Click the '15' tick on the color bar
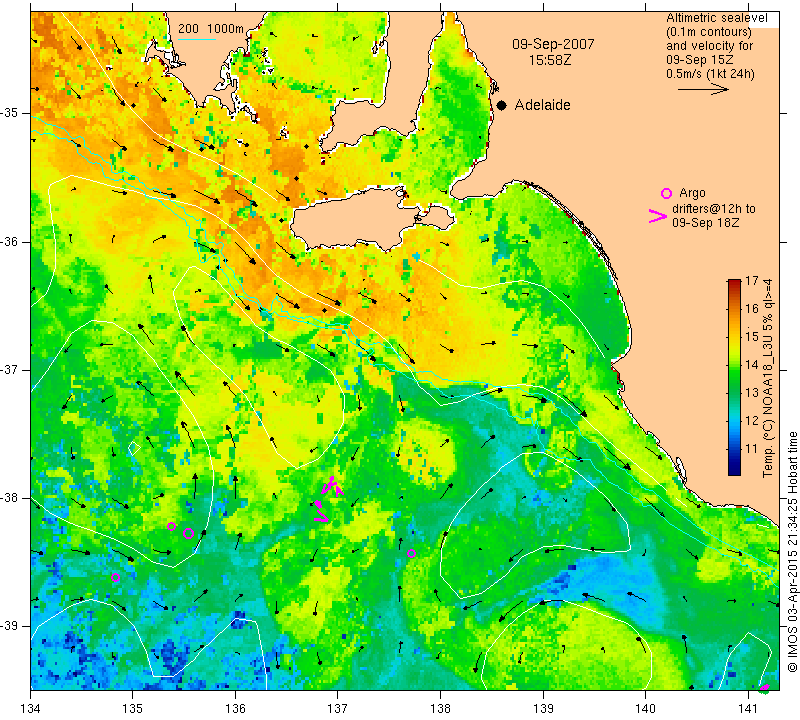Screen dimensions: 800x720 coord(752,337)
